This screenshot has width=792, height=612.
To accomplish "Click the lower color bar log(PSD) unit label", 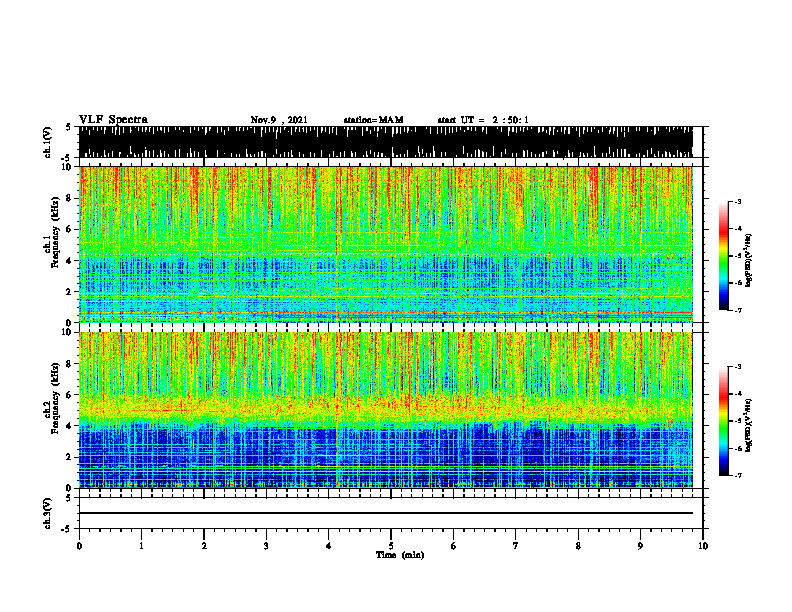I will 749,423.
